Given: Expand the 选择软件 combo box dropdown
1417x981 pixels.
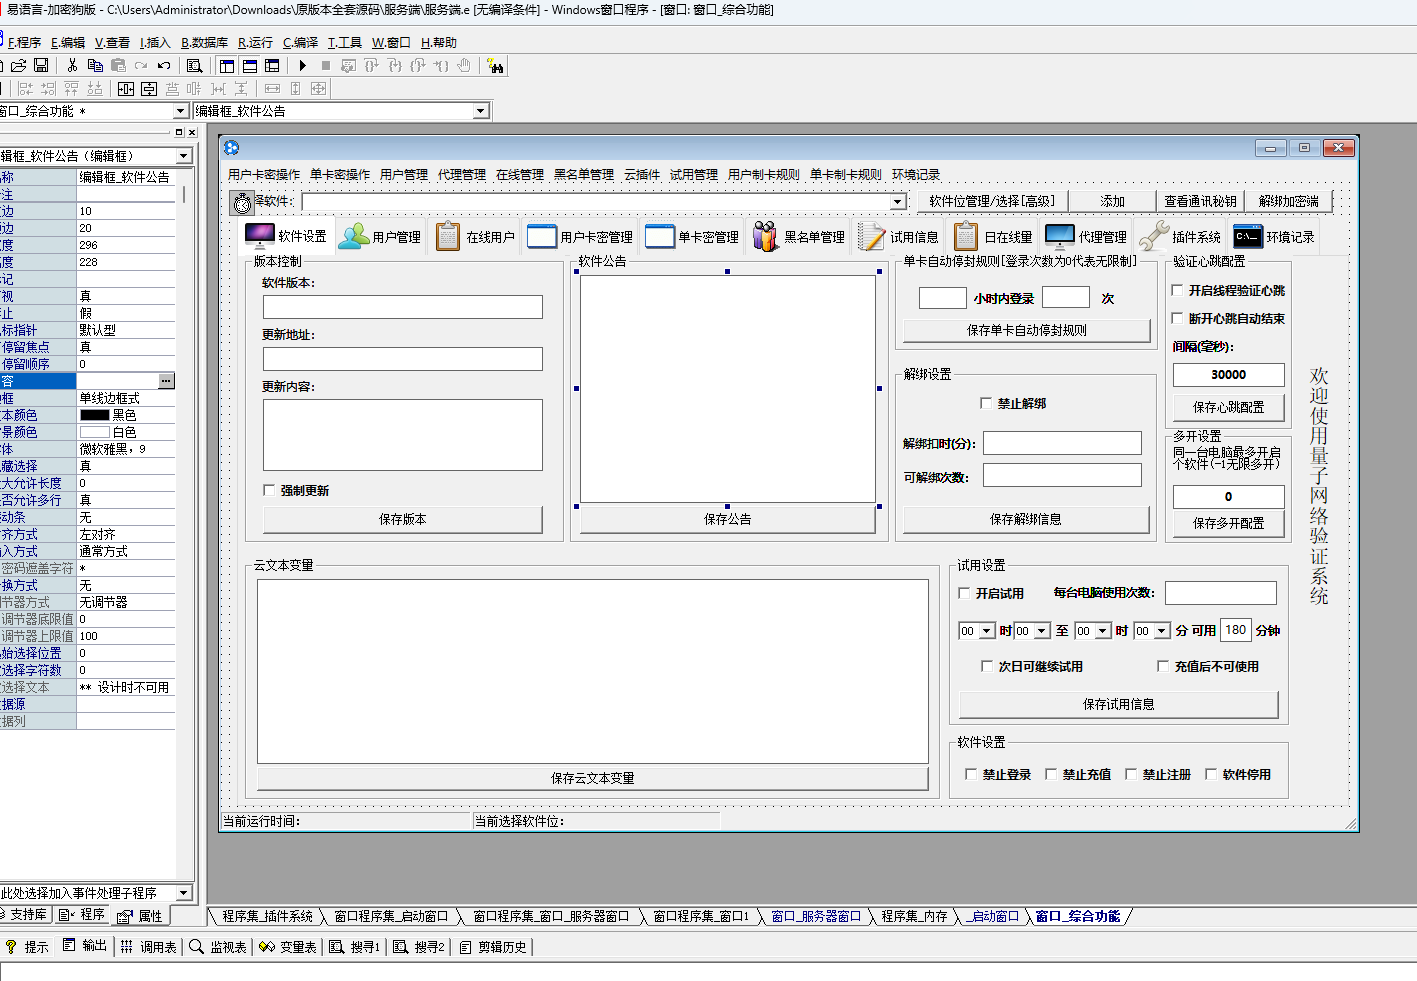Looking at the screenshot, I should (x=897, y=202).
